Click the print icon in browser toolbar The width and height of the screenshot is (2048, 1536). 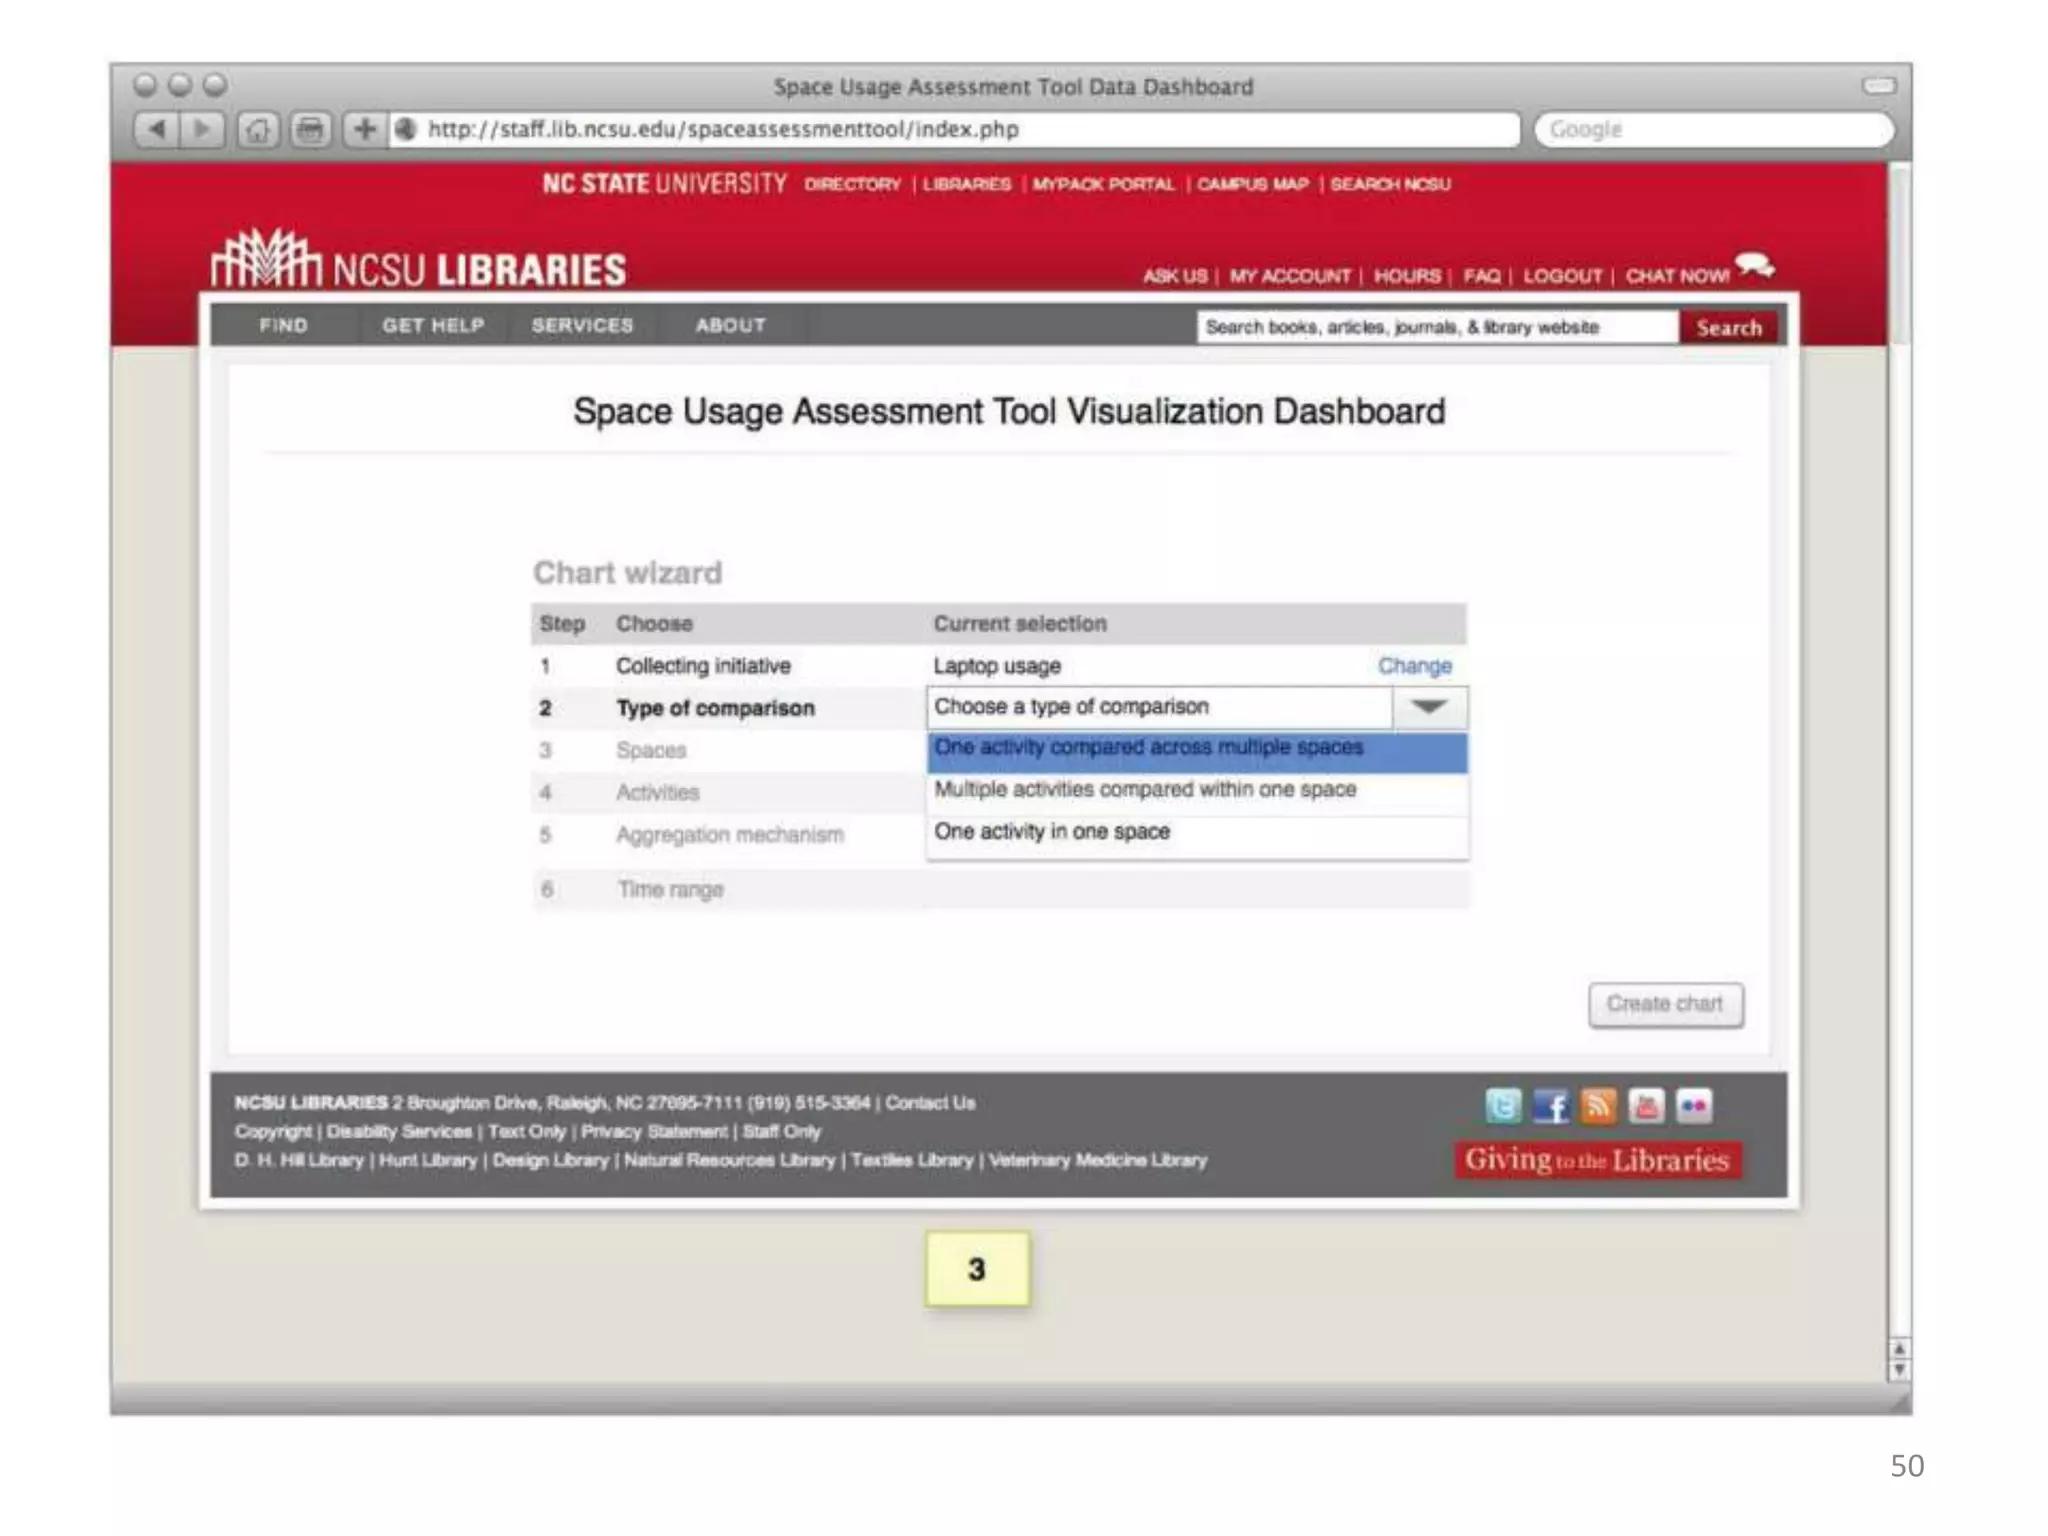click(x=311, y=129)
